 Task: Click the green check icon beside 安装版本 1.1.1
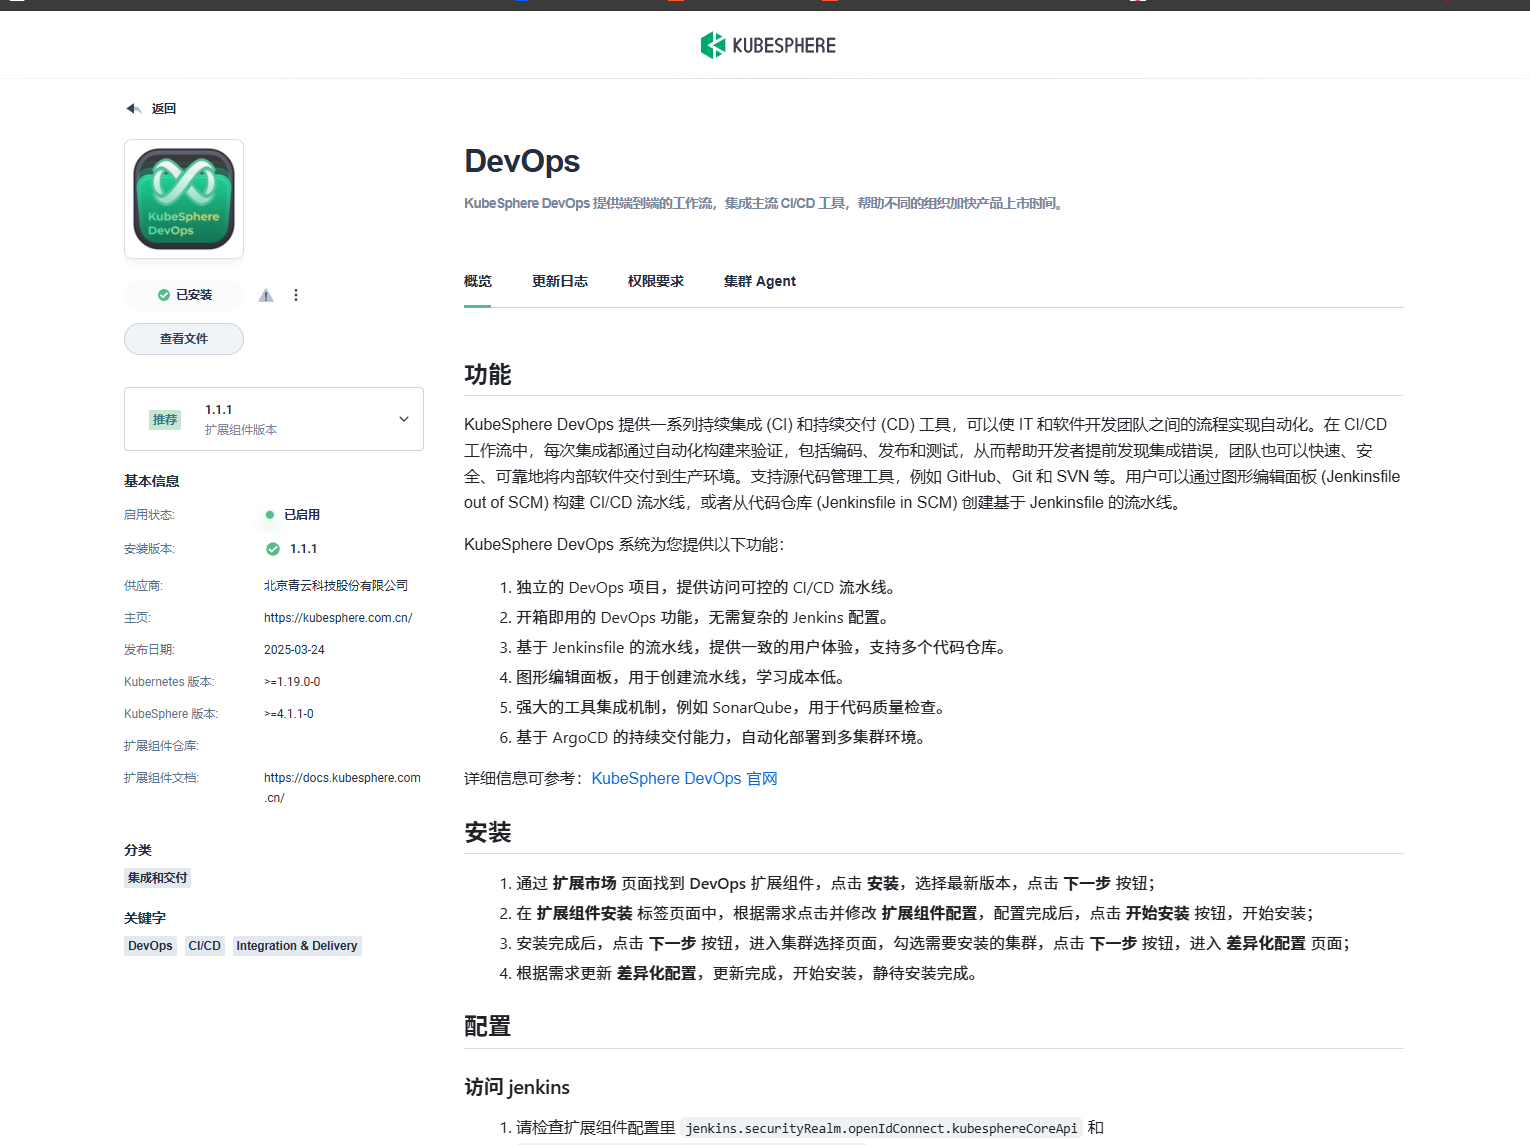pos(273,549)
